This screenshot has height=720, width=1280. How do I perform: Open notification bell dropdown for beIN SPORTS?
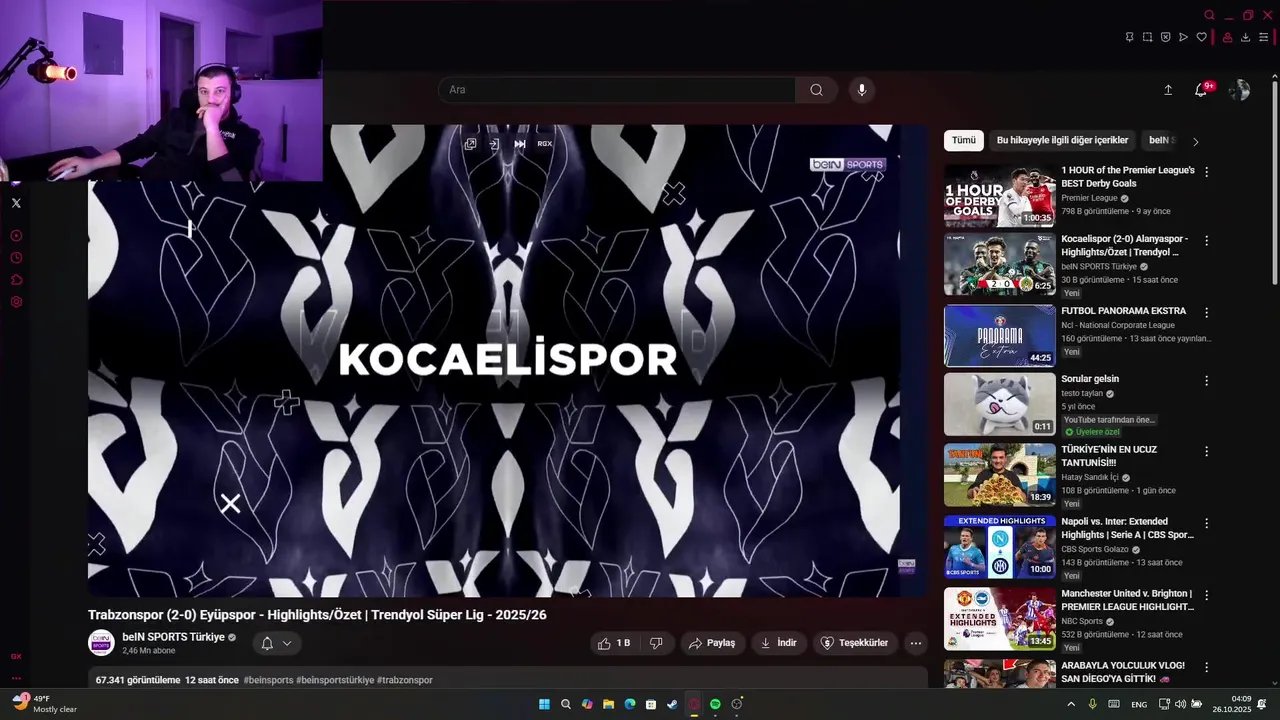(x=276, y=643)
